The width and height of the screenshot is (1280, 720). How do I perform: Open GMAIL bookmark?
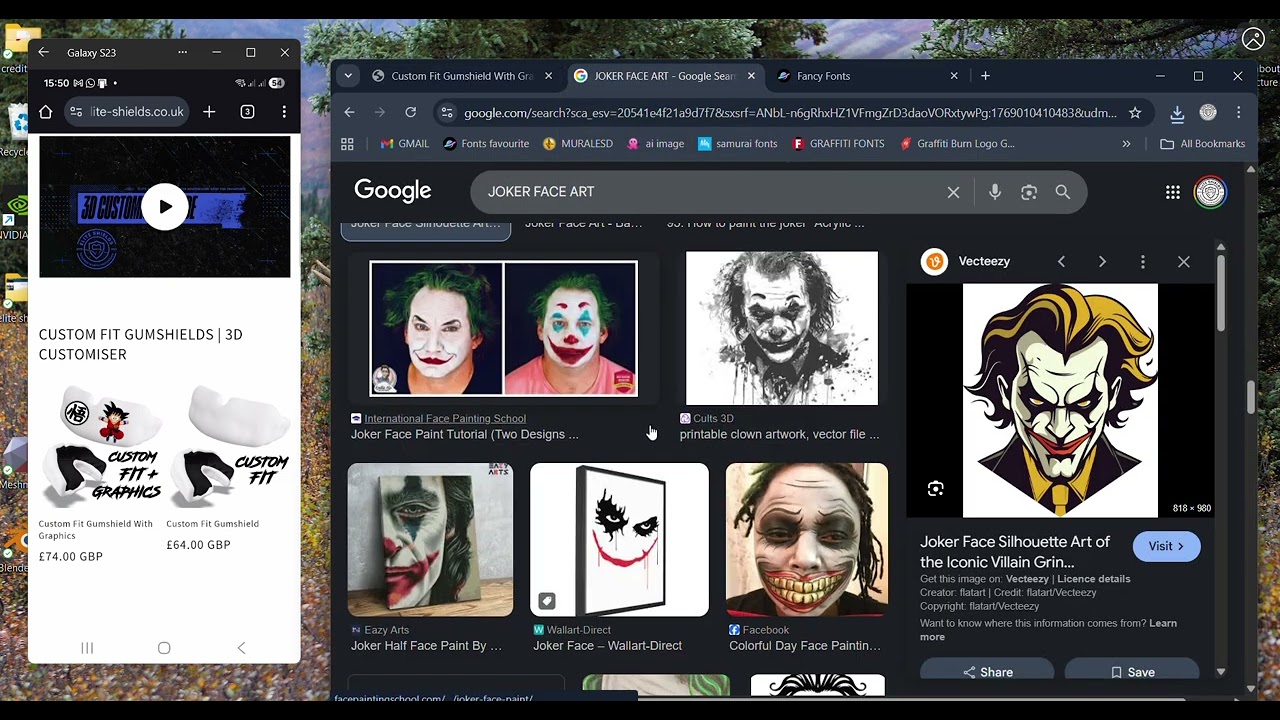pos(405,144)
